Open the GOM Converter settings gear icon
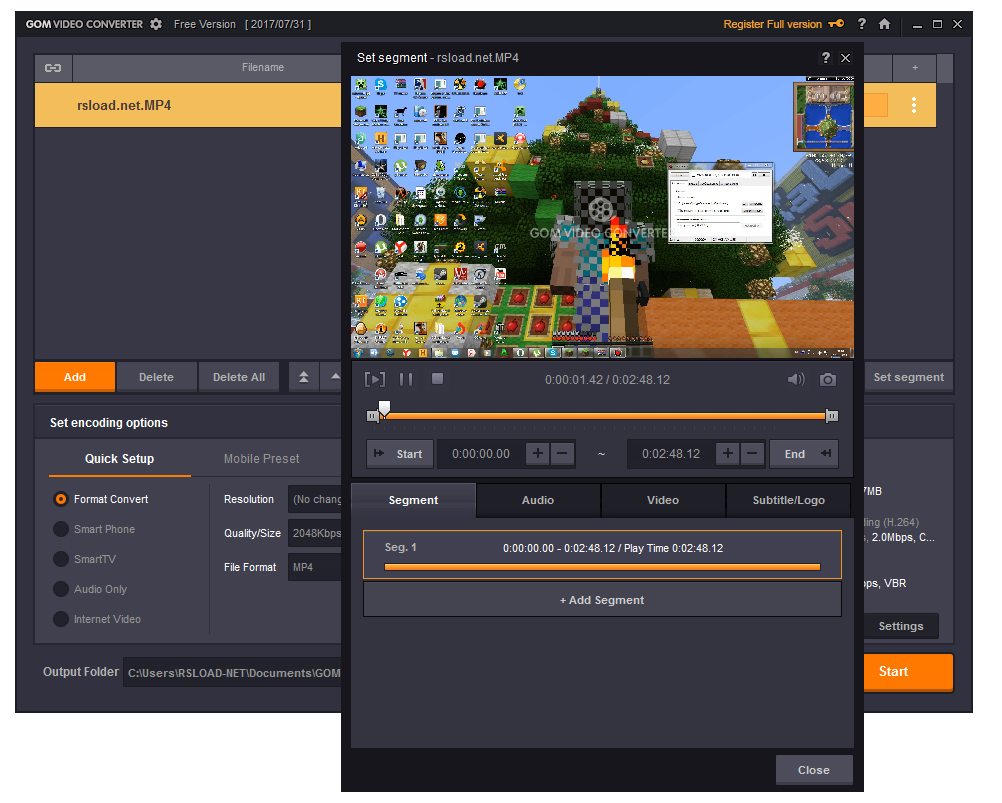1002x803 pixels. [156, 23]
